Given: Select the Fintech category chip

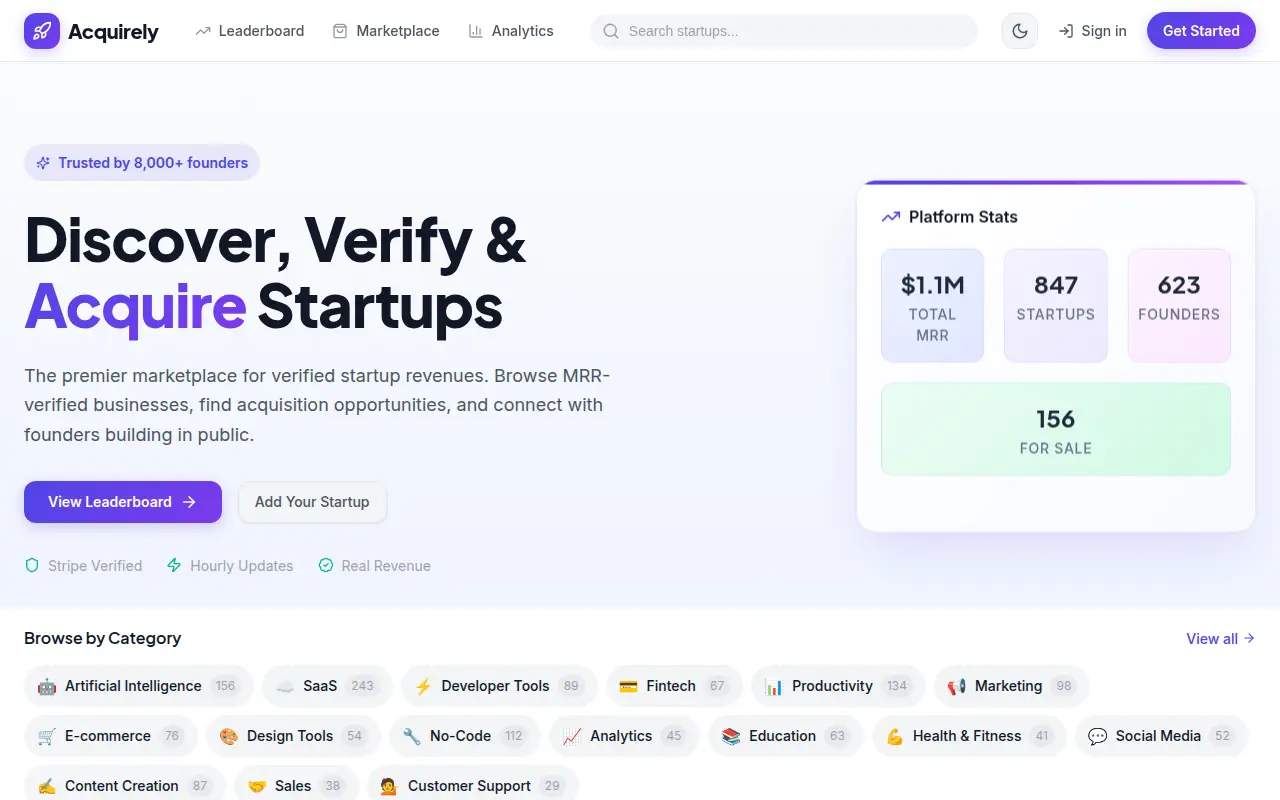Looking at the screenshot, I should click(674, 686).
